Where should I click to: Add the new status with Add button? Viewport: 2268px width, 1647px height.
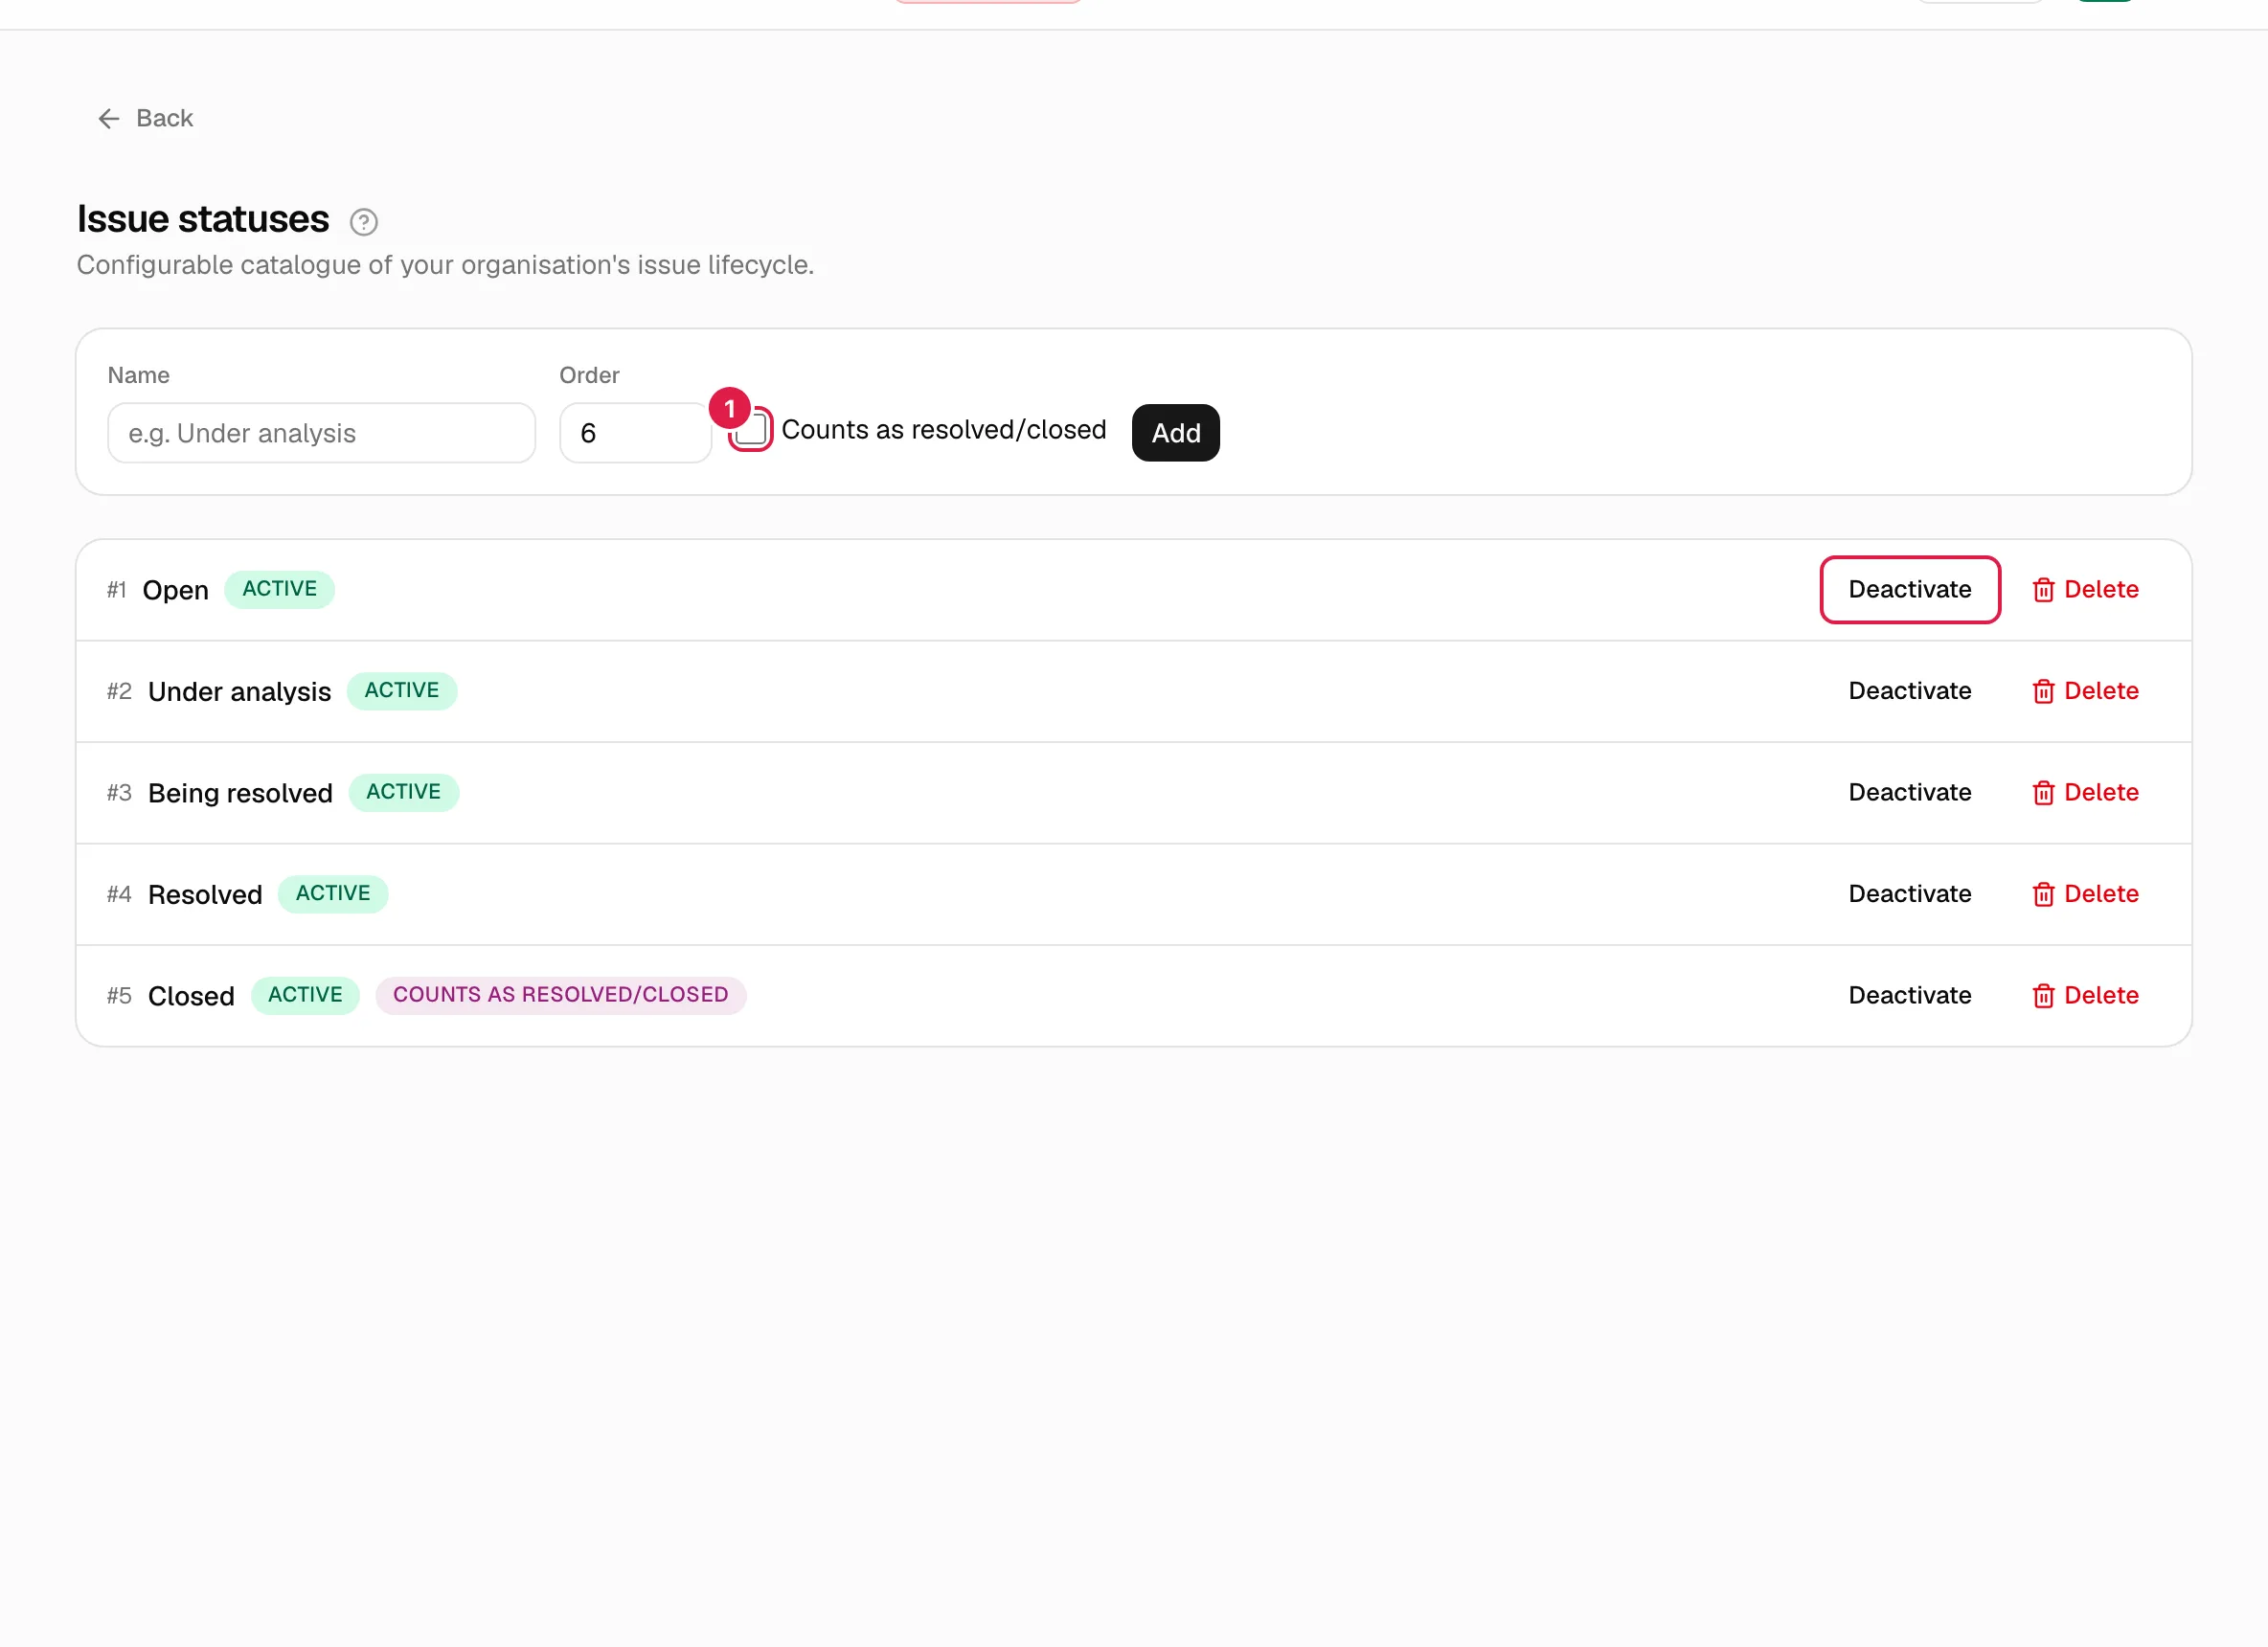point(1175,433)
